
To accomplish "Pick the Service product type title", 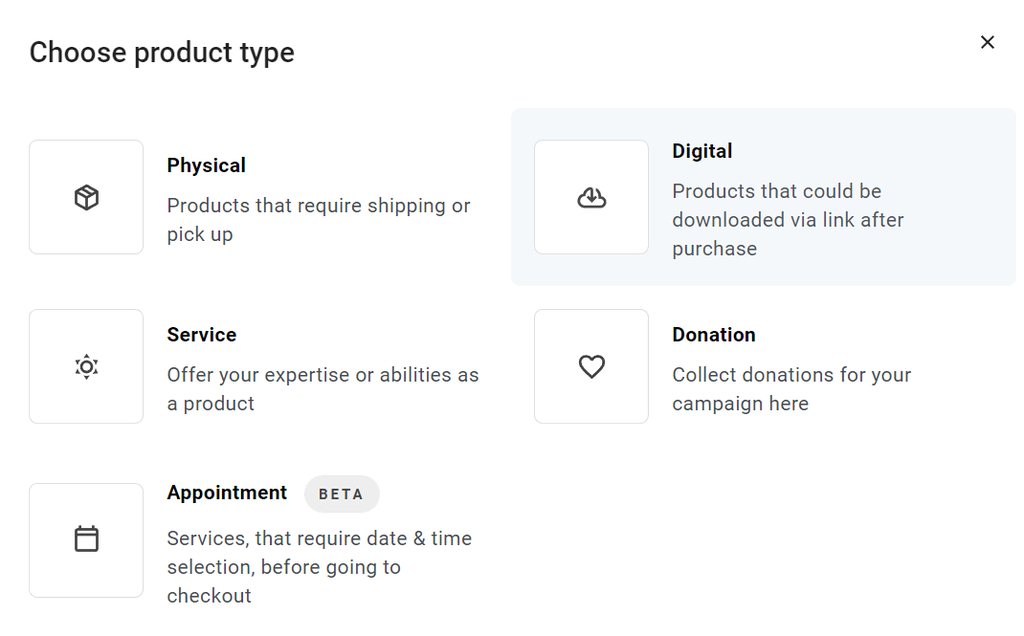I will tap(202, 335).
